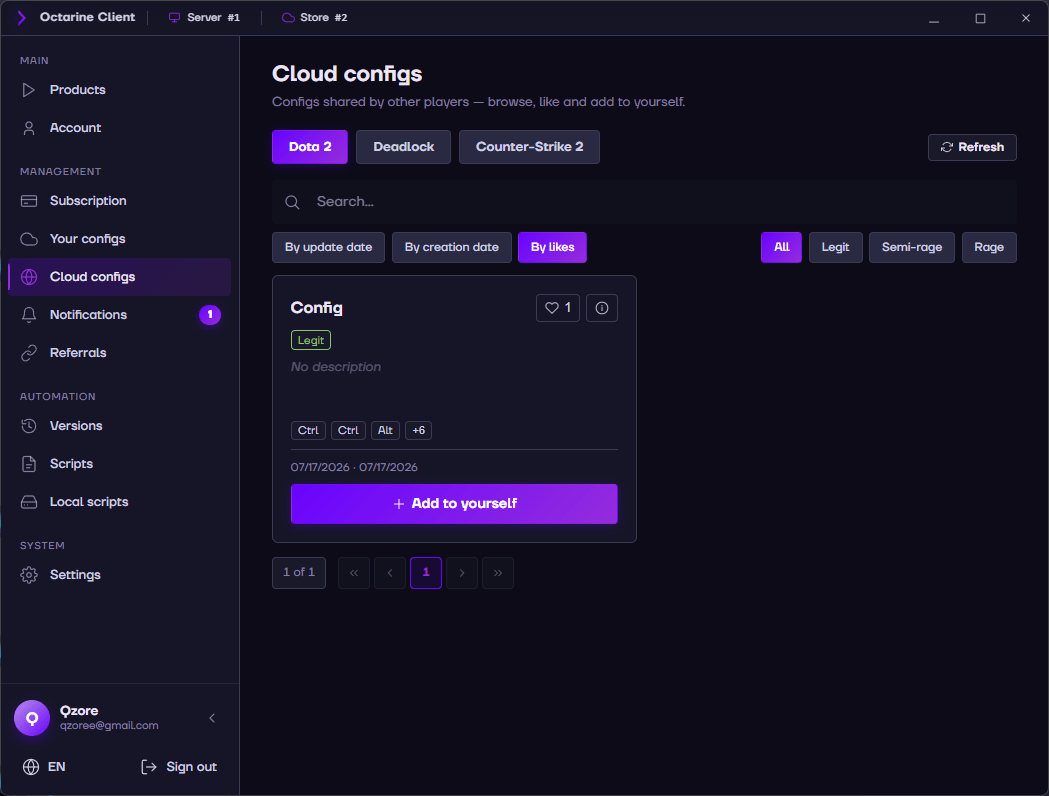Image resolution: width=1049 pixels, height=796 pixels.
Task: Like the Config using the heart icon
Action: coord(551,308)
